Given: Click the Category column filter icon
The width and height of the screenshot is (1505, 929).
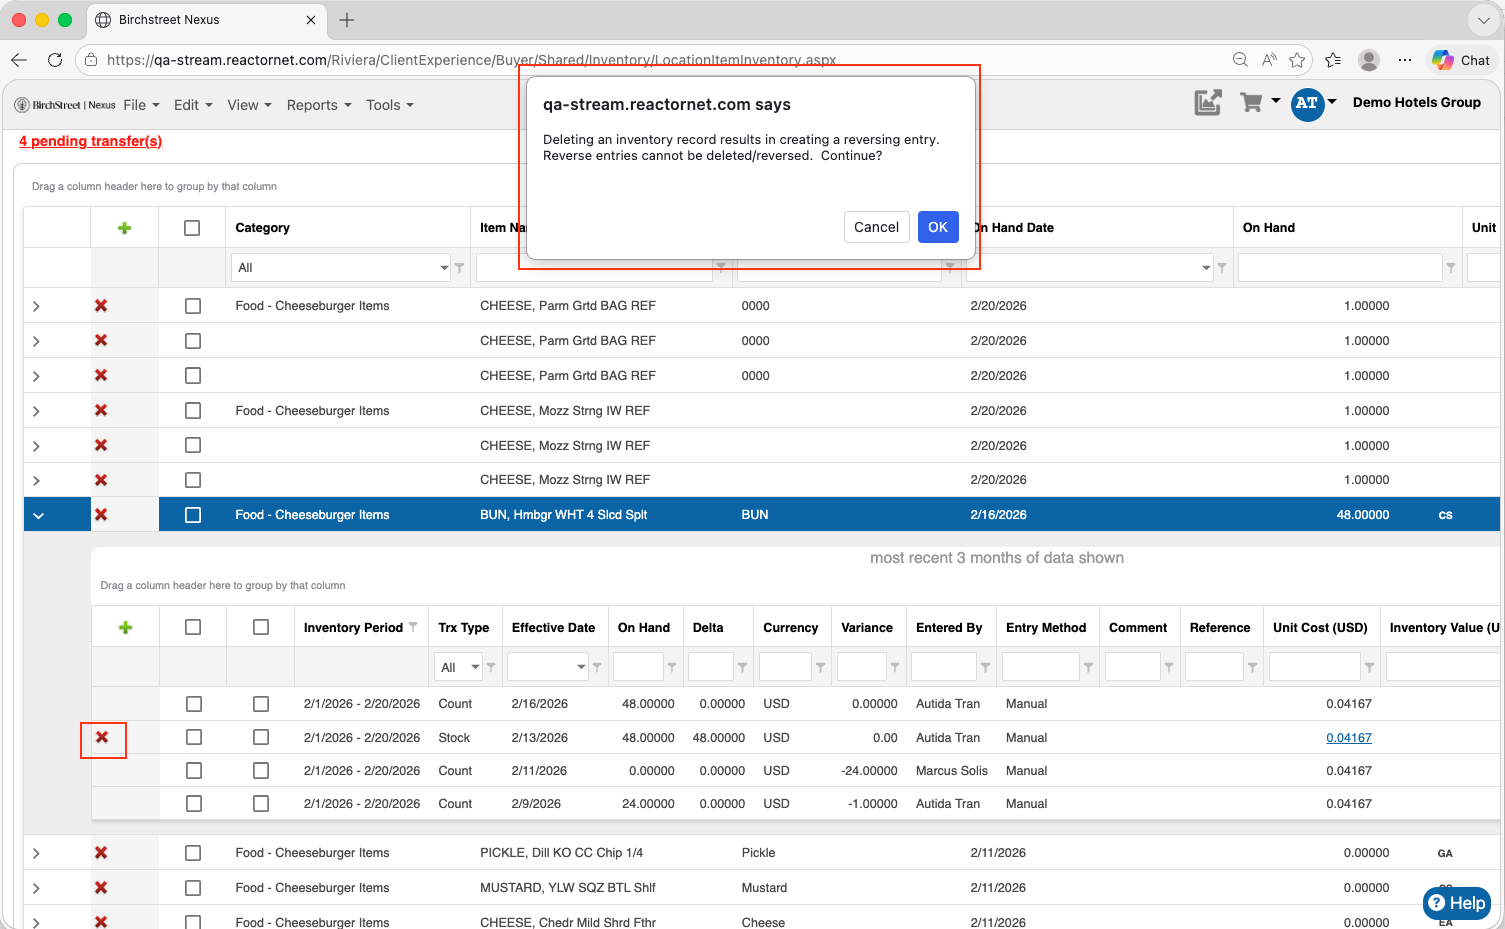Looking at the screenshot, I should click(460, 268).
